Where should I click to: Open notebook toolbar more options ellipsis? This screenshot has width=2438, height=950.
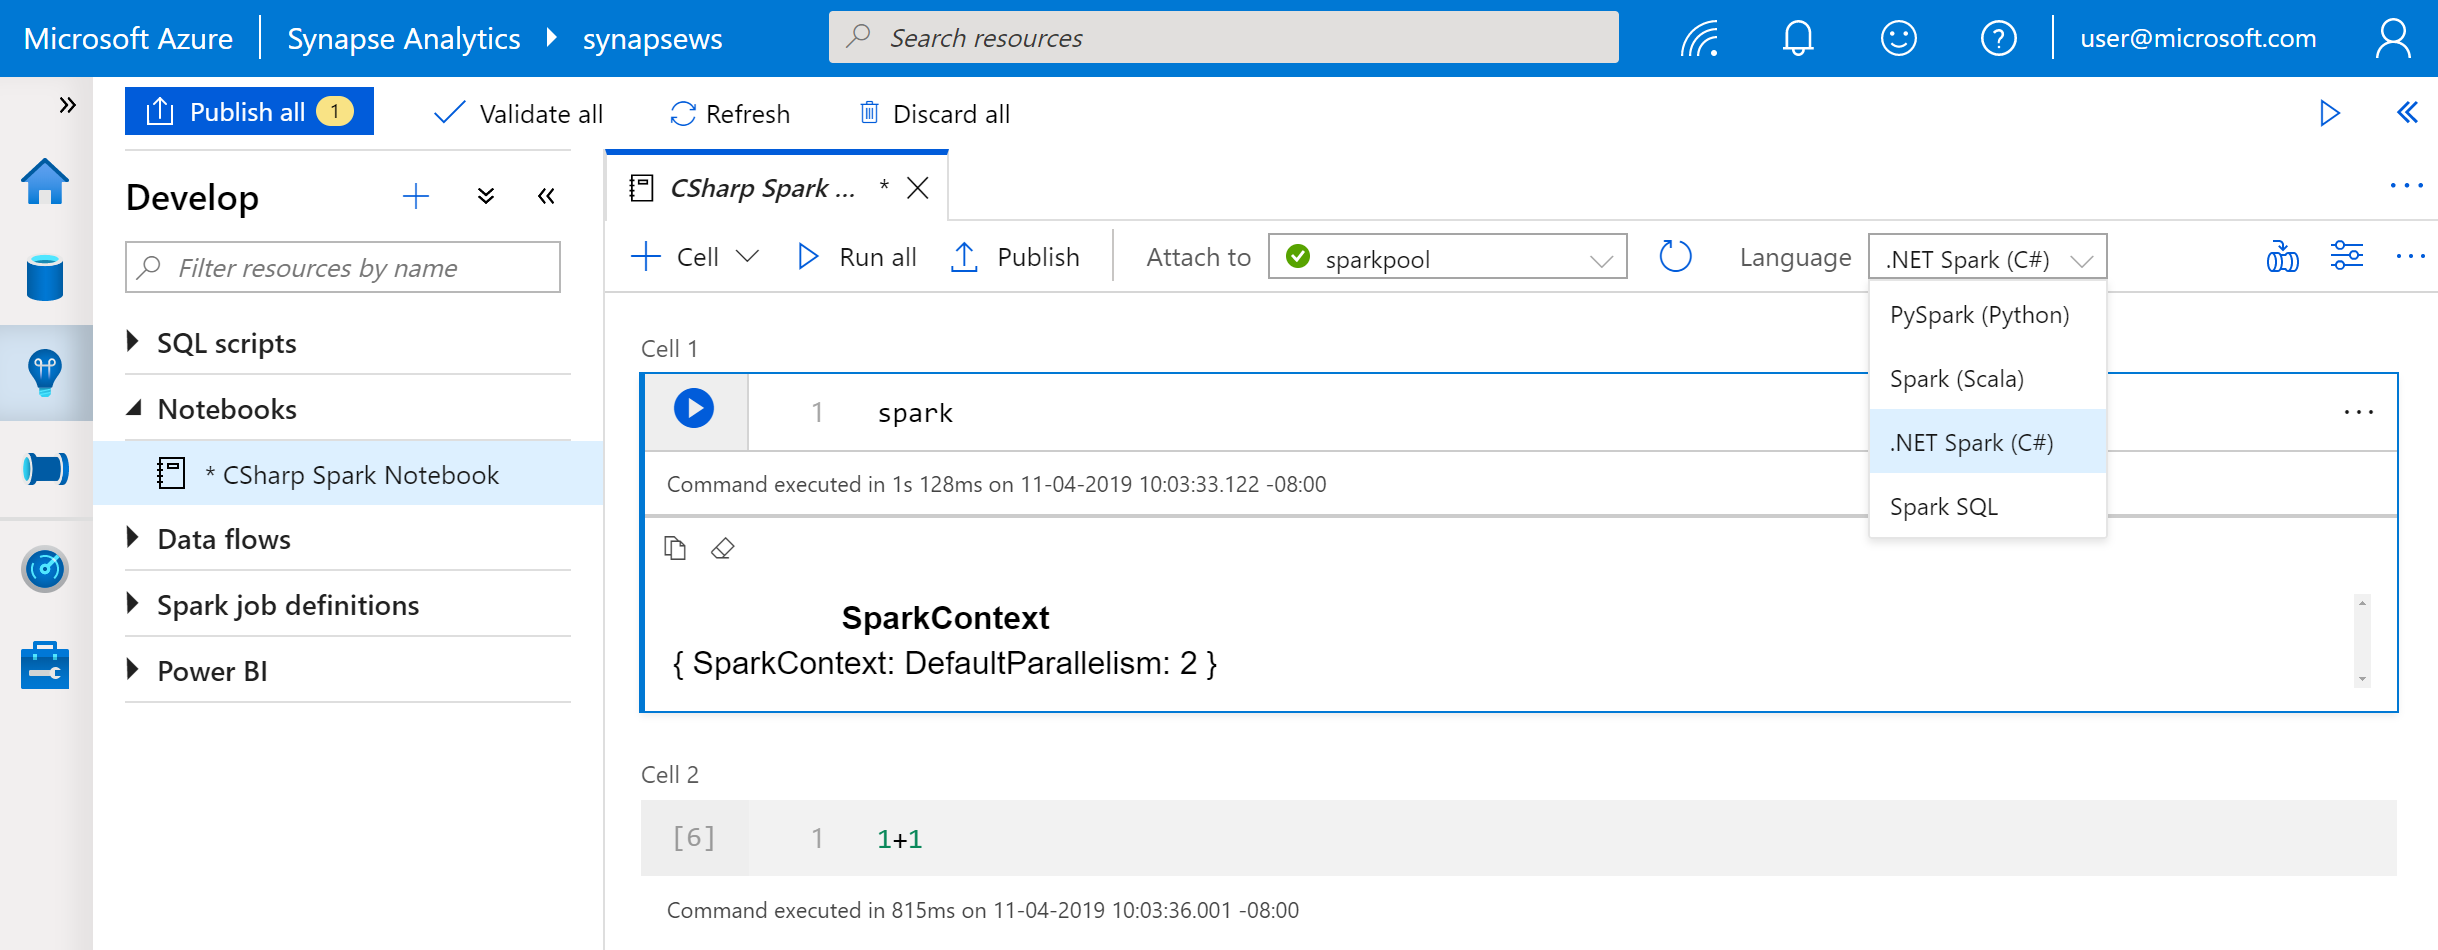tap(2410, 257)
